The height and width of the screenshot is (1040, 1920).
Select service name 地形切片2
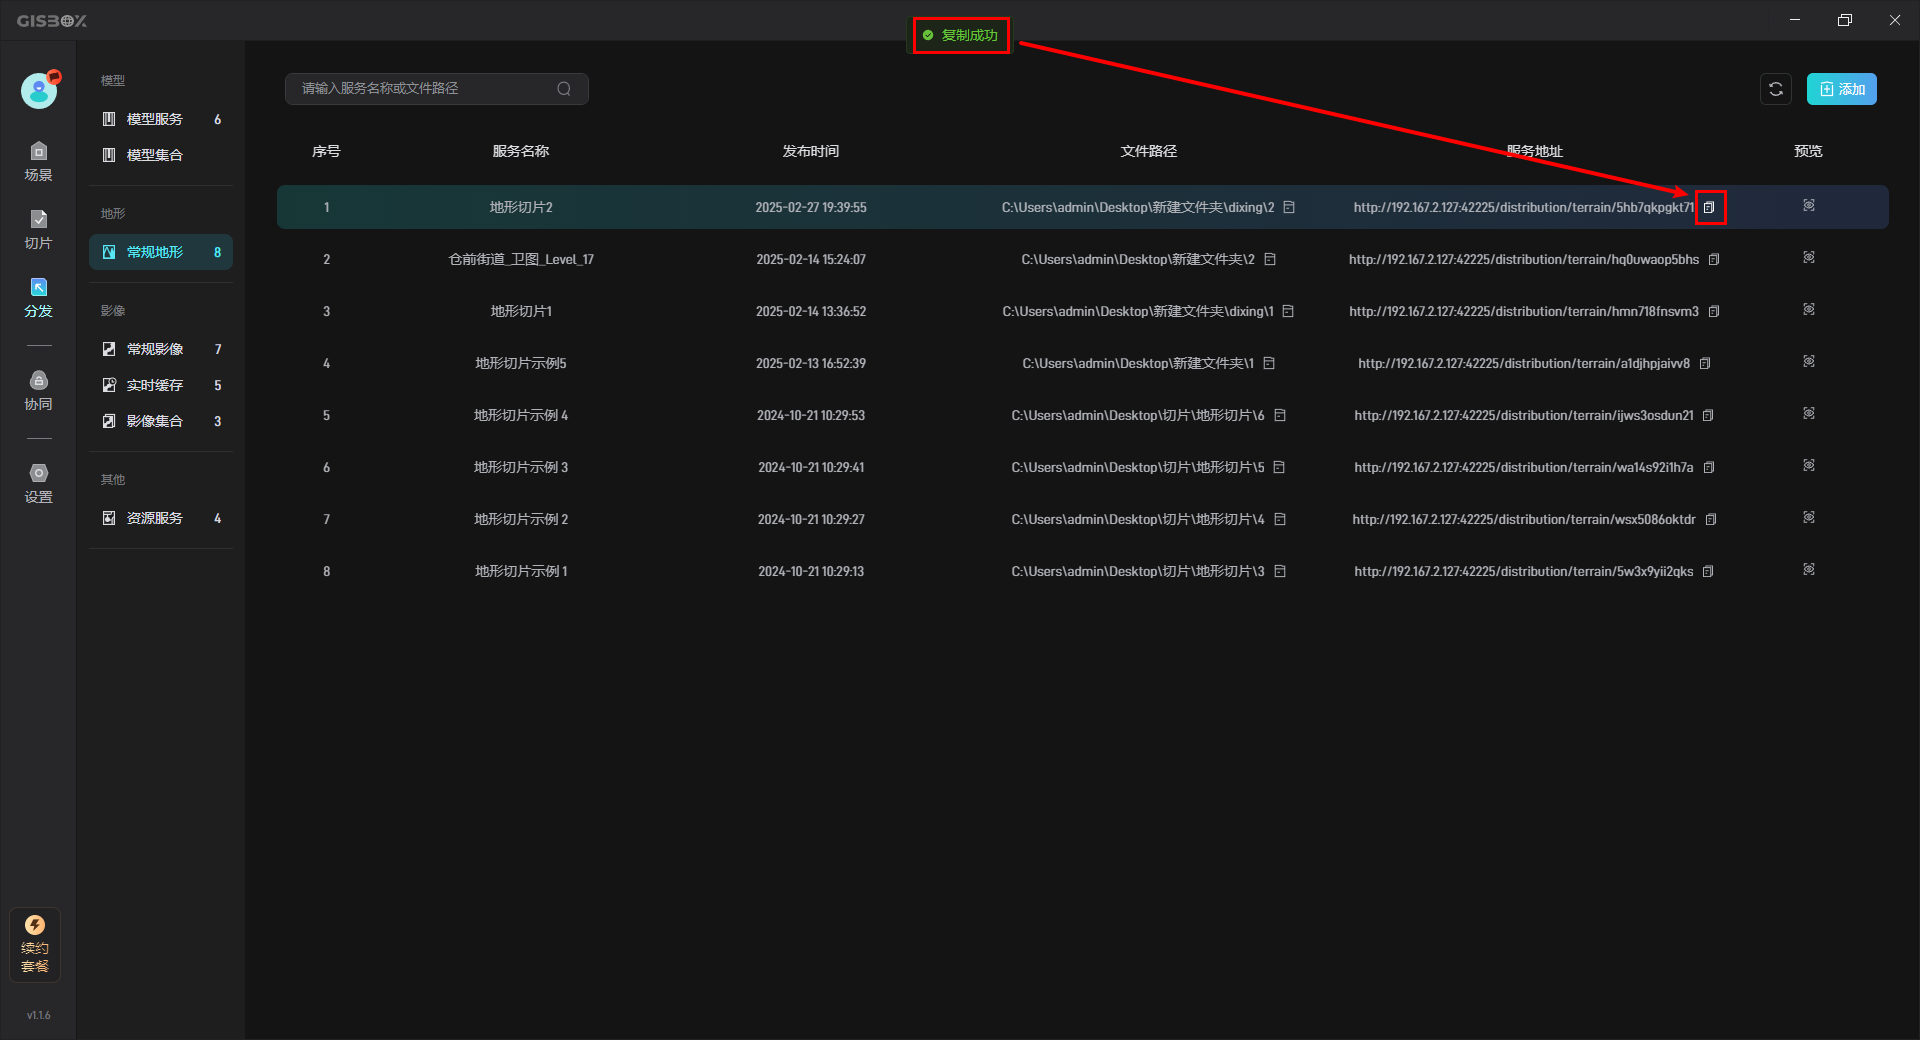pyautogui.click(x=521, y=207)
